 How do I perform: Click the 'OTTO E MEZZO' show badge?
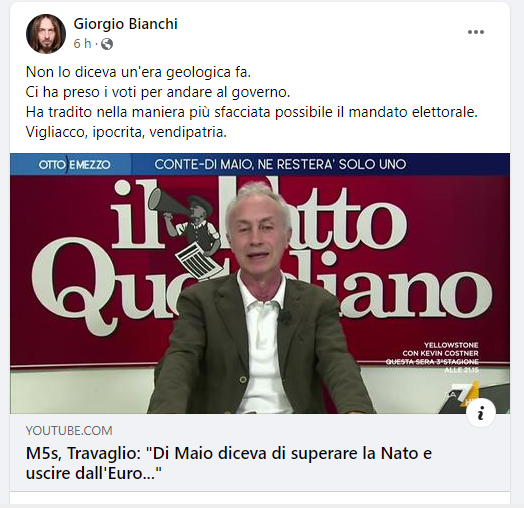pos(74,164)
